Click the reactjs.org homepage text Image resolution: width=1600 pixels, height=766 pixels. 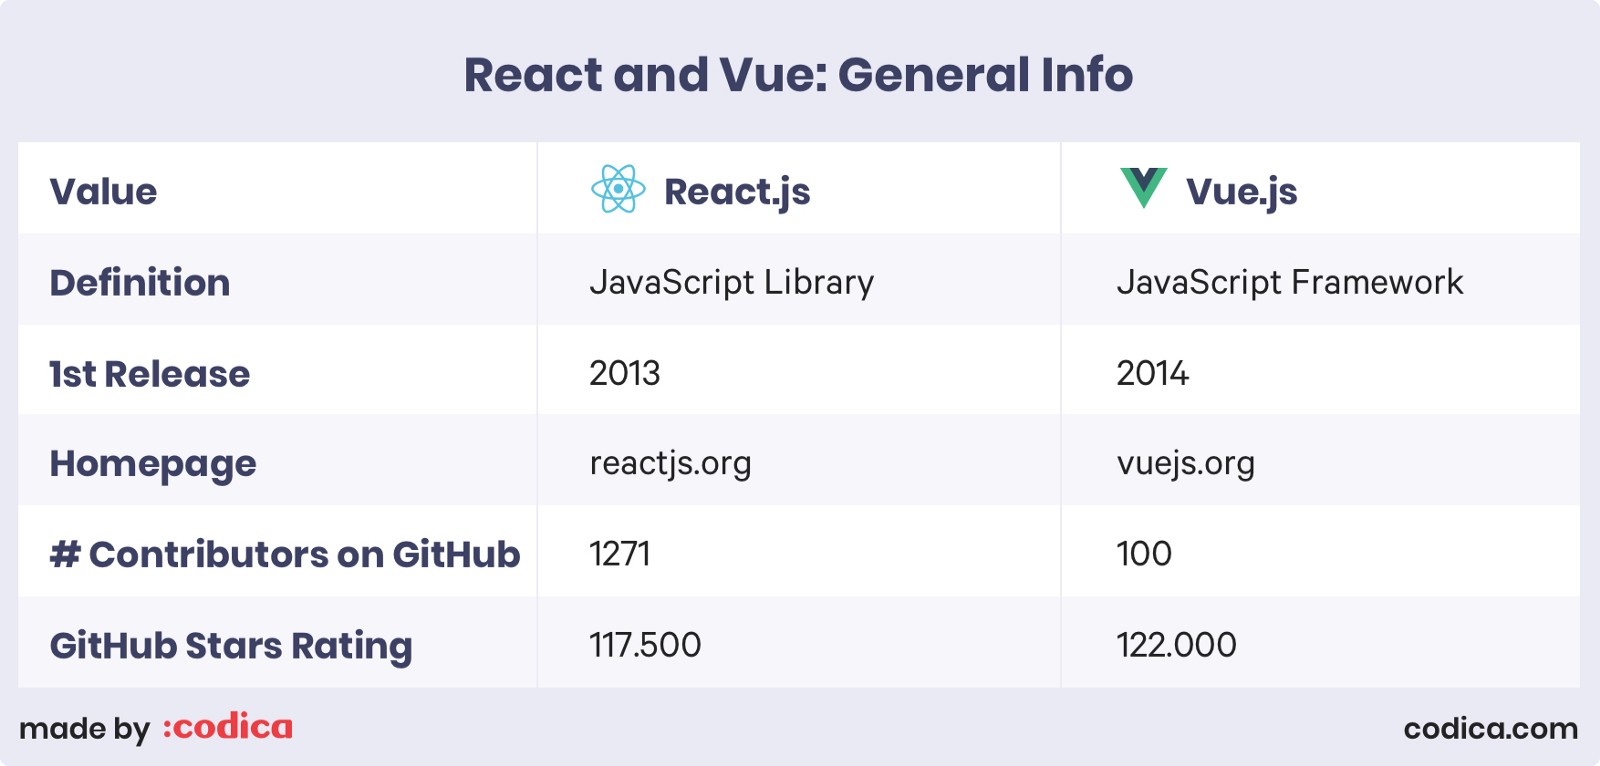670,464
